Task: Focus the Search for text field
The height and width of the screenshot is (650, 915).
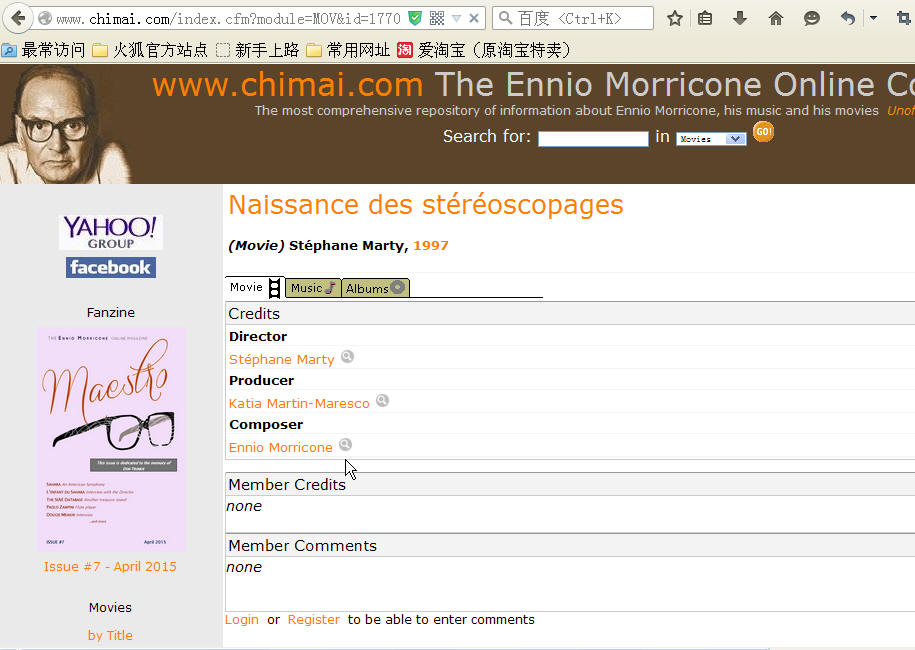Action: pos(593,139)
